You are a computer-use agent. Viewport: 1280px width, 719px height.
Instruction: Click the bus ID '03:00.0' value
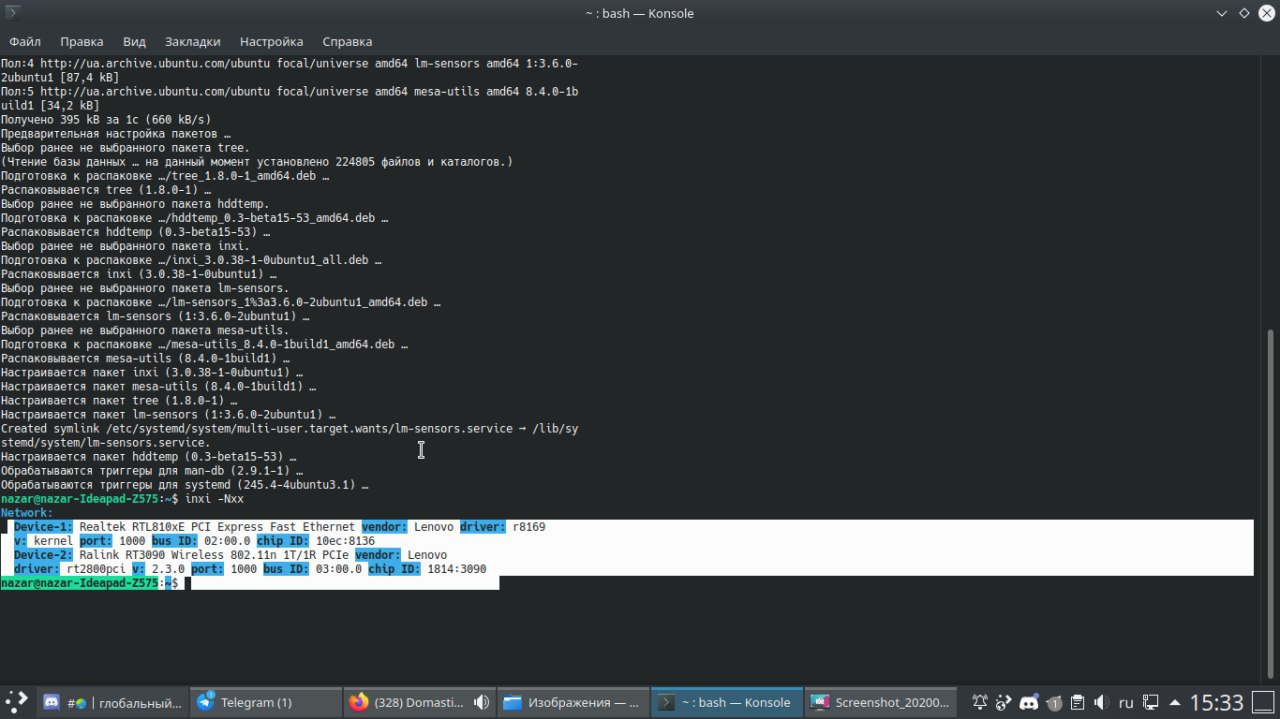click(338, 568)
